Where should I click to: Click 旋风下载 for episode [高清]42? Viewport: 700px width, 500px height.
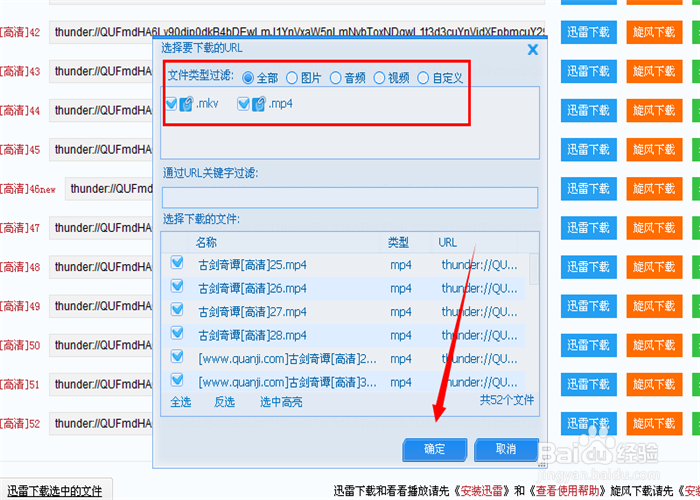[x=654, y=32]
